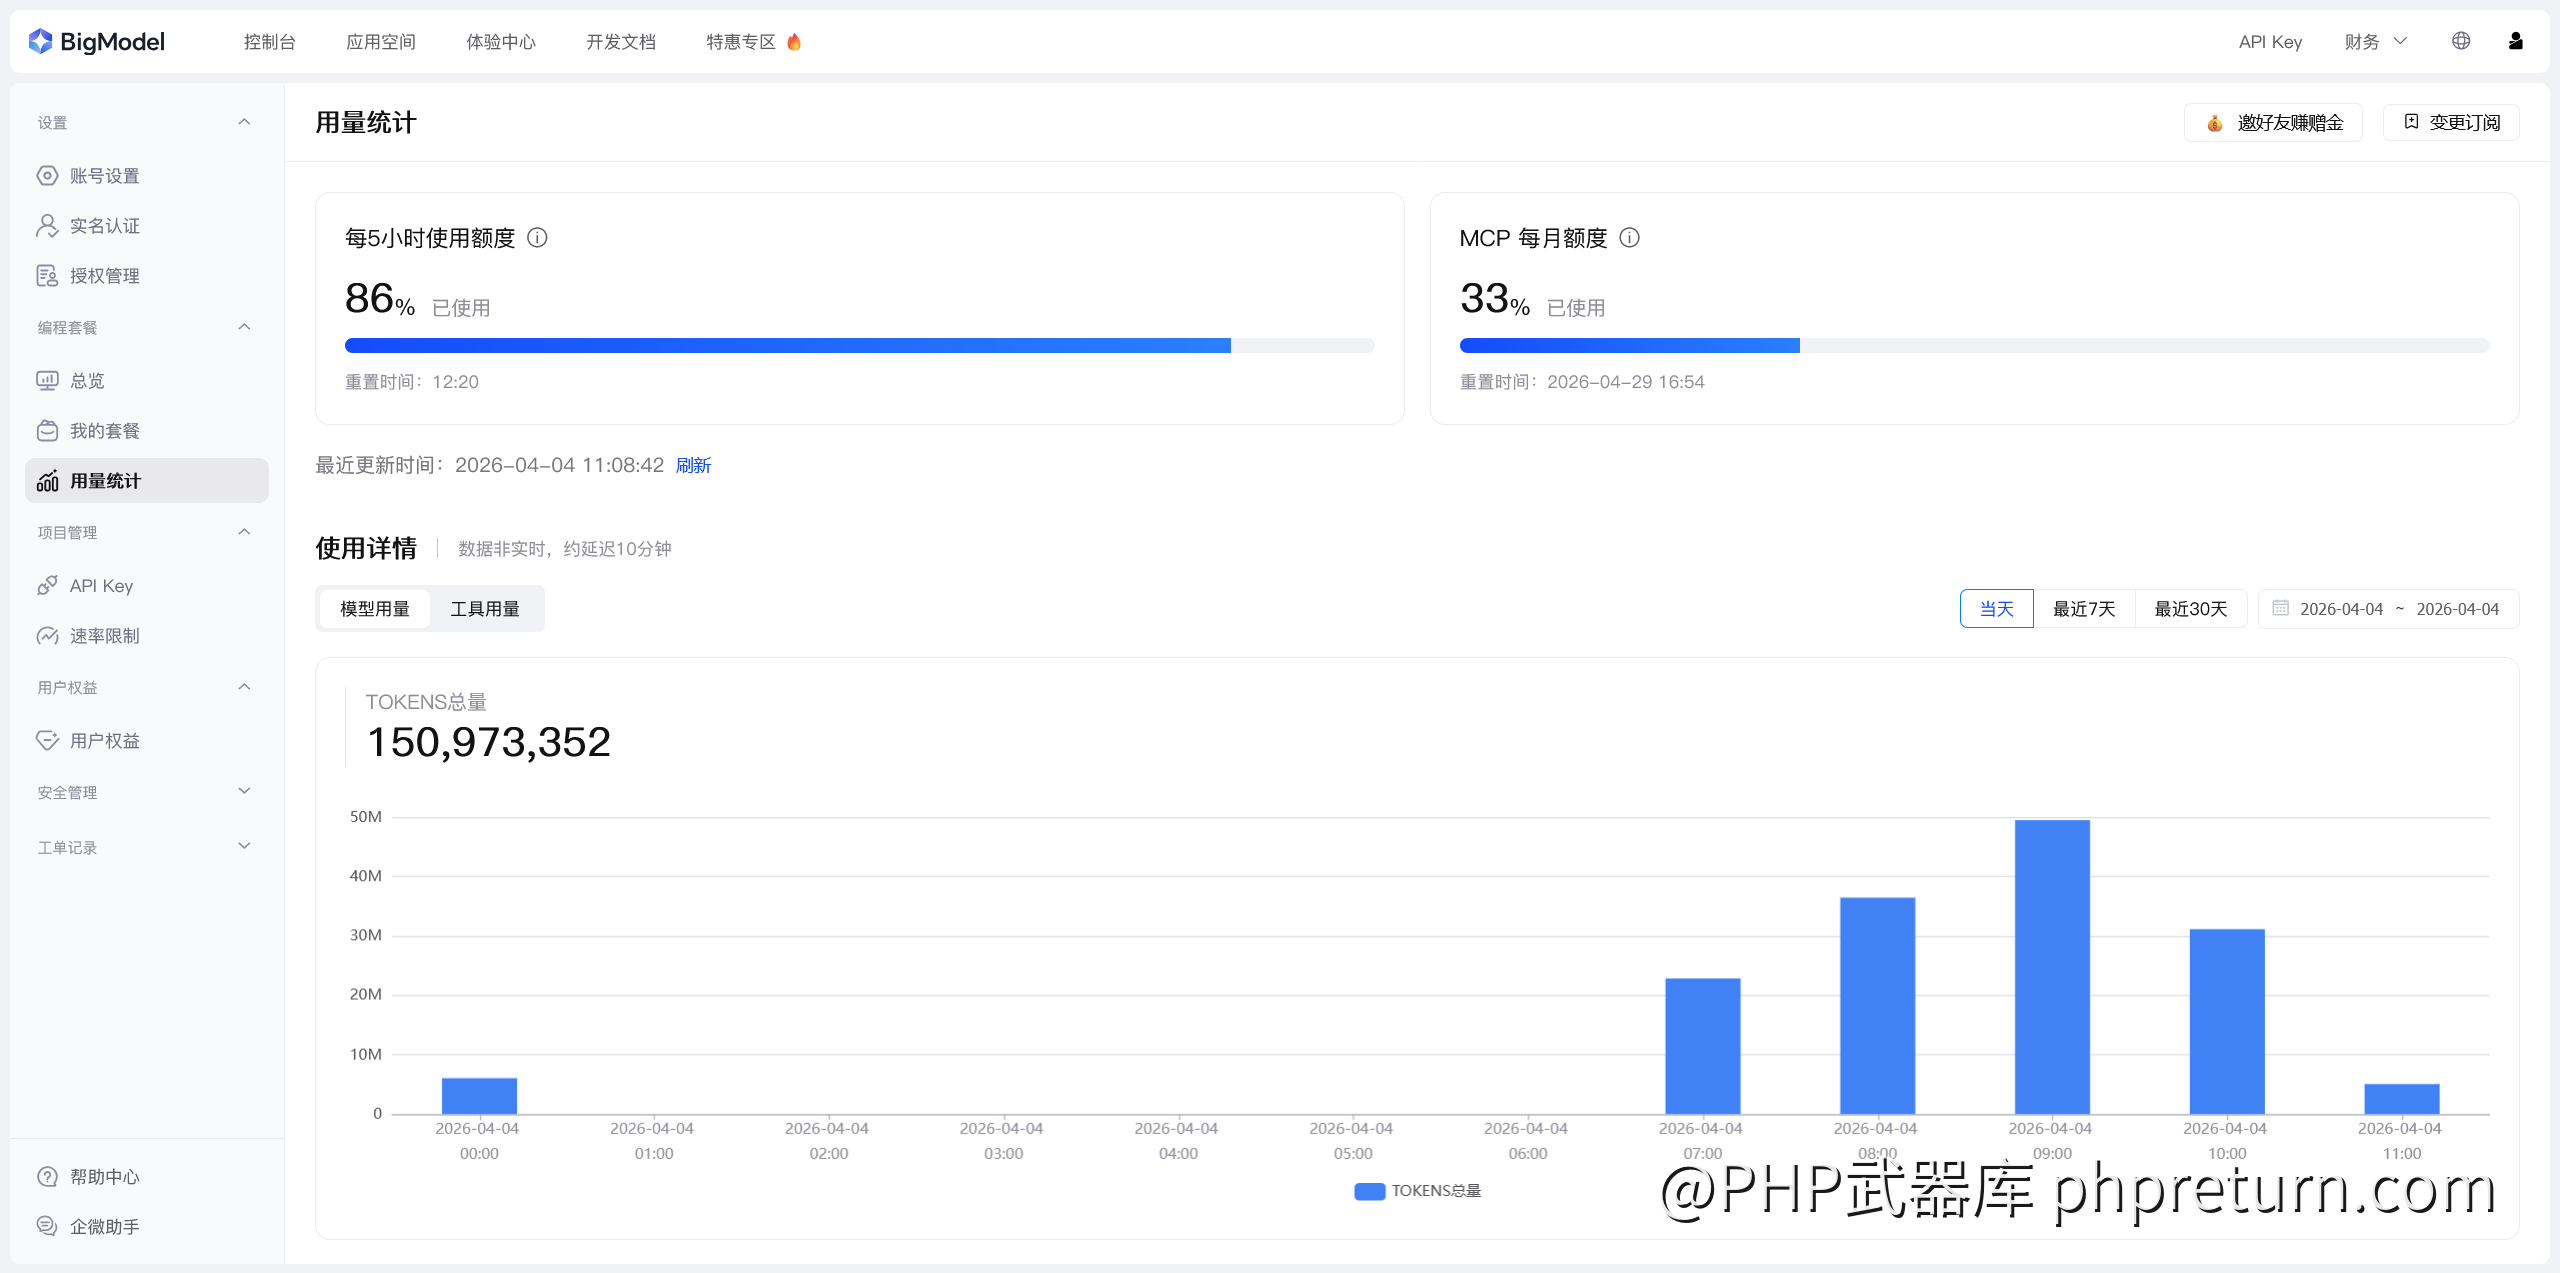Switch range to 最近30天
This screenshot has width=2560, height=1273.
click(2190, 609)
